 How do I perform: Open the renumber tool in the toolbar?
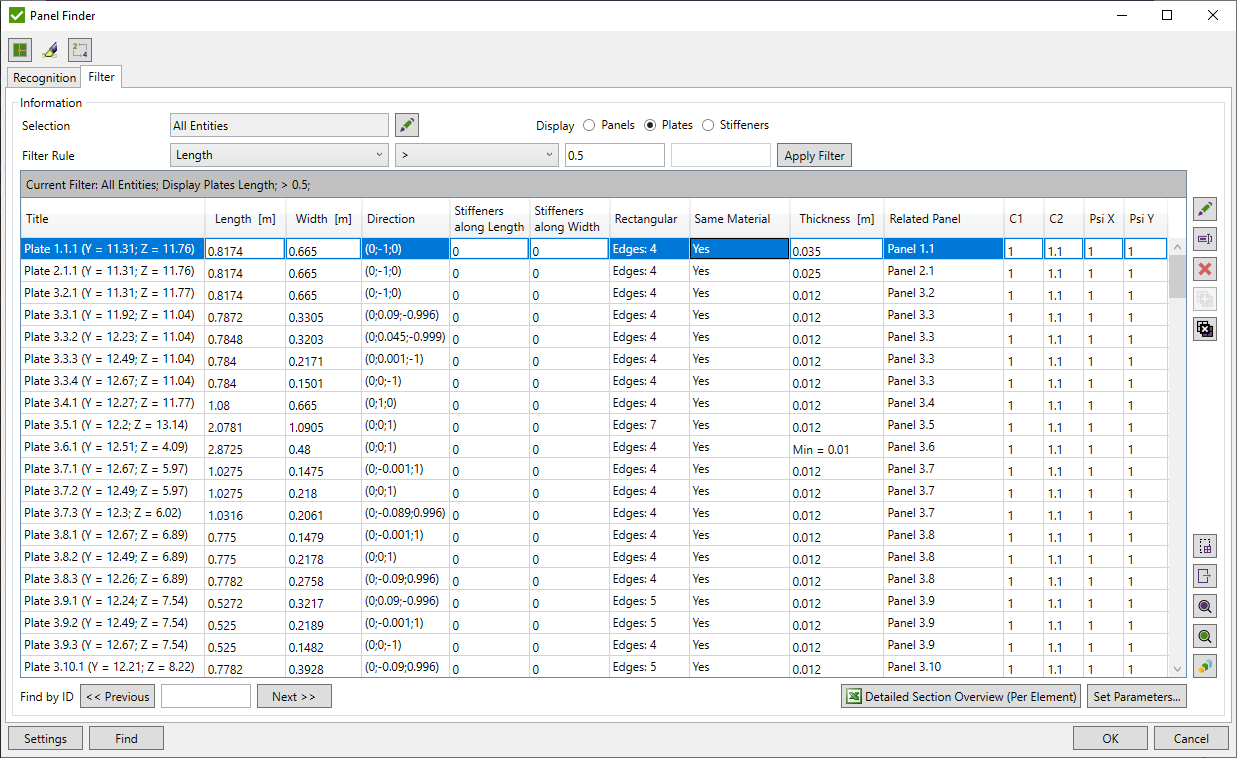(x=79, y=49)
